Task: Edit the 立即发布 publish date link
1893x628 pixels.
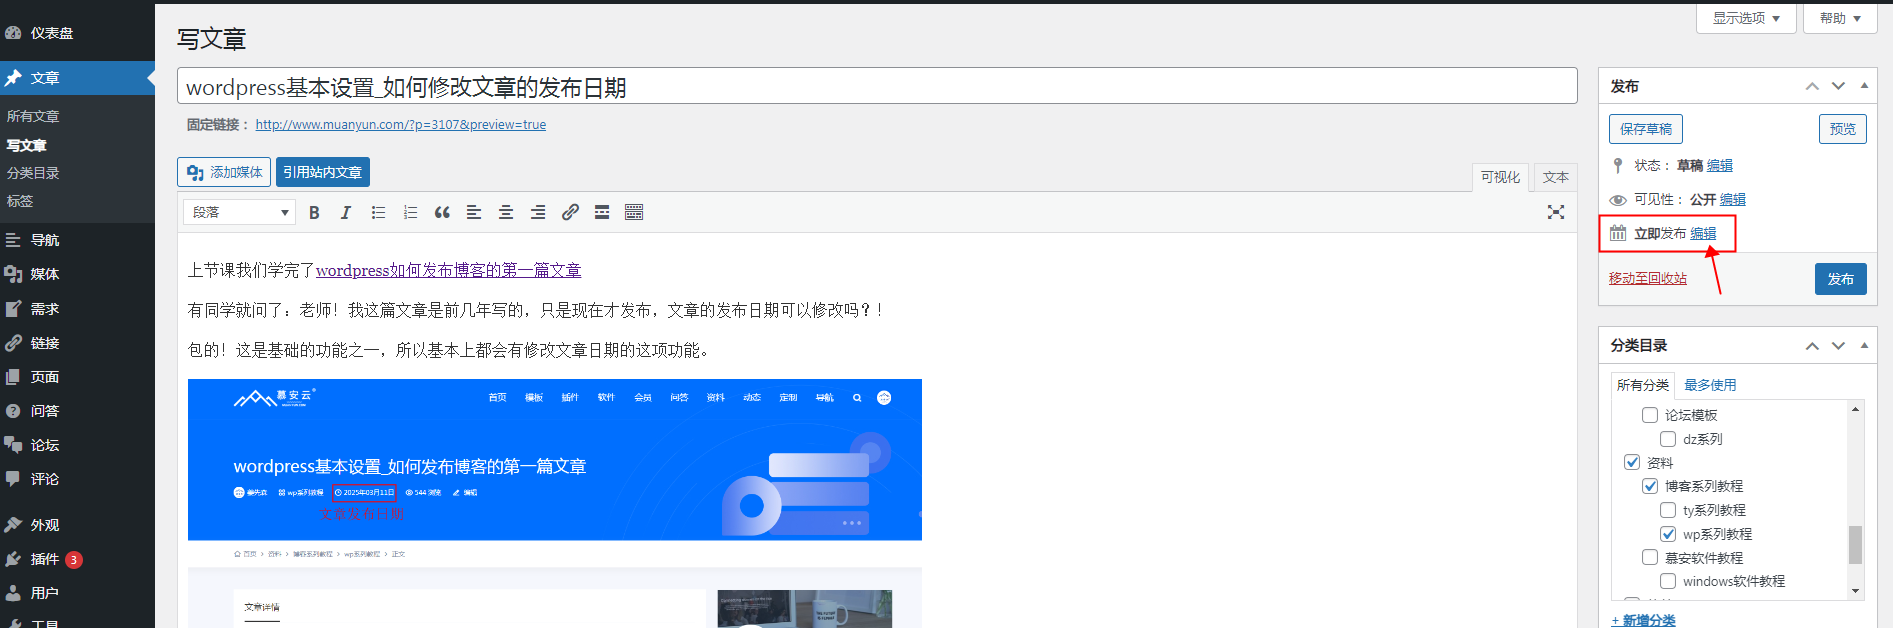Action: coord(1703,234)
